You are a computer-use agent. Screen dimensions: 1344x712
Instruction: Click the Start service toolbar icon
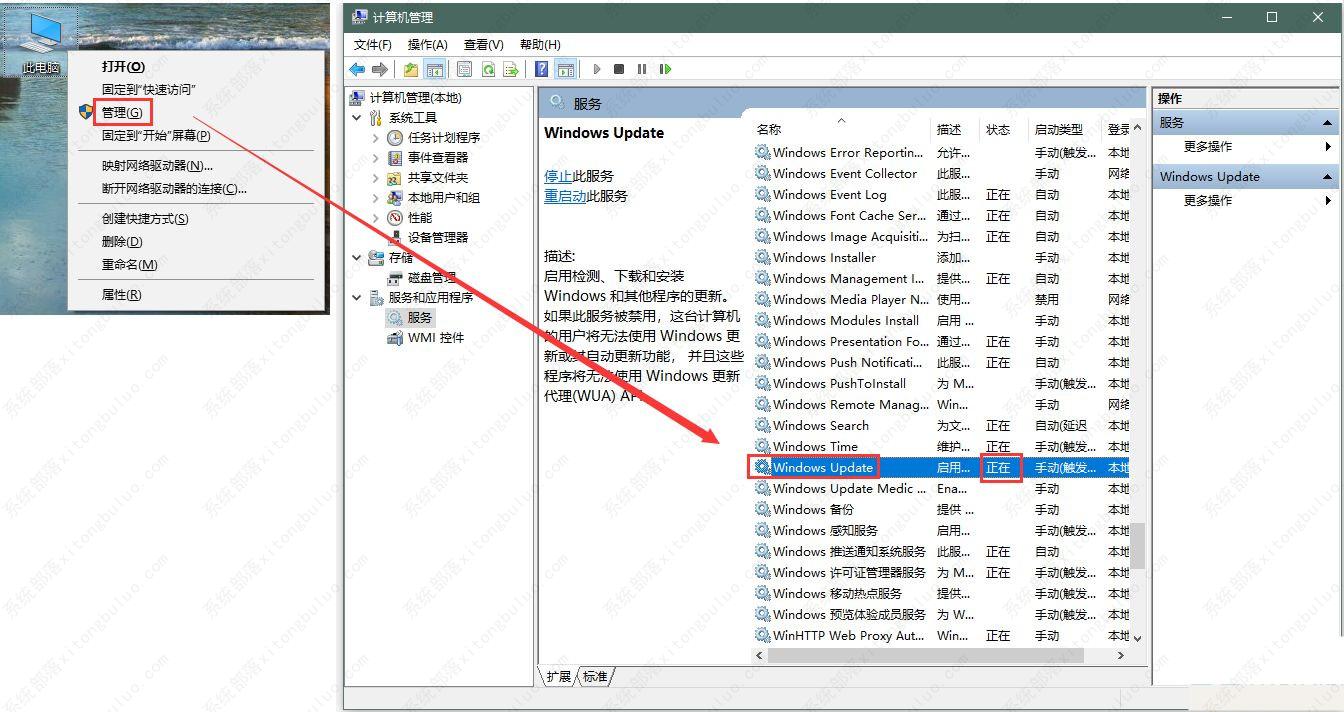[598, 69]
